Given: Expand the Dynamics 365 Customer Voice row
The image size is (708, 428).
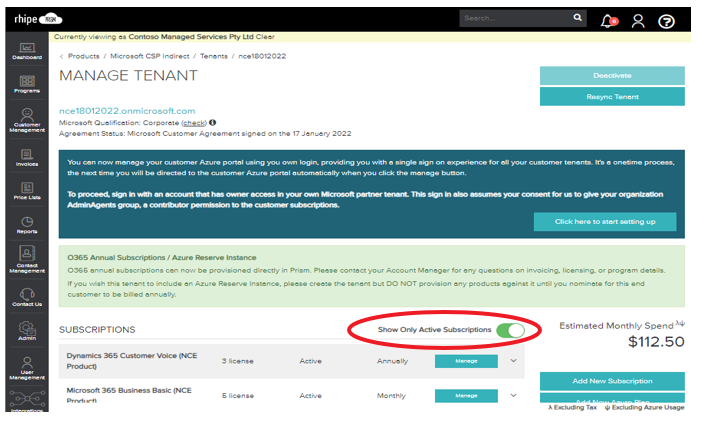Looking at the screenshot, I should click(x=513, y=361).
